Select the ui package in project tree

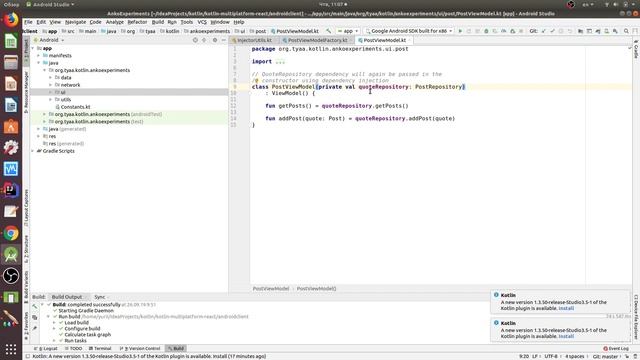click(x=63, y=92)
